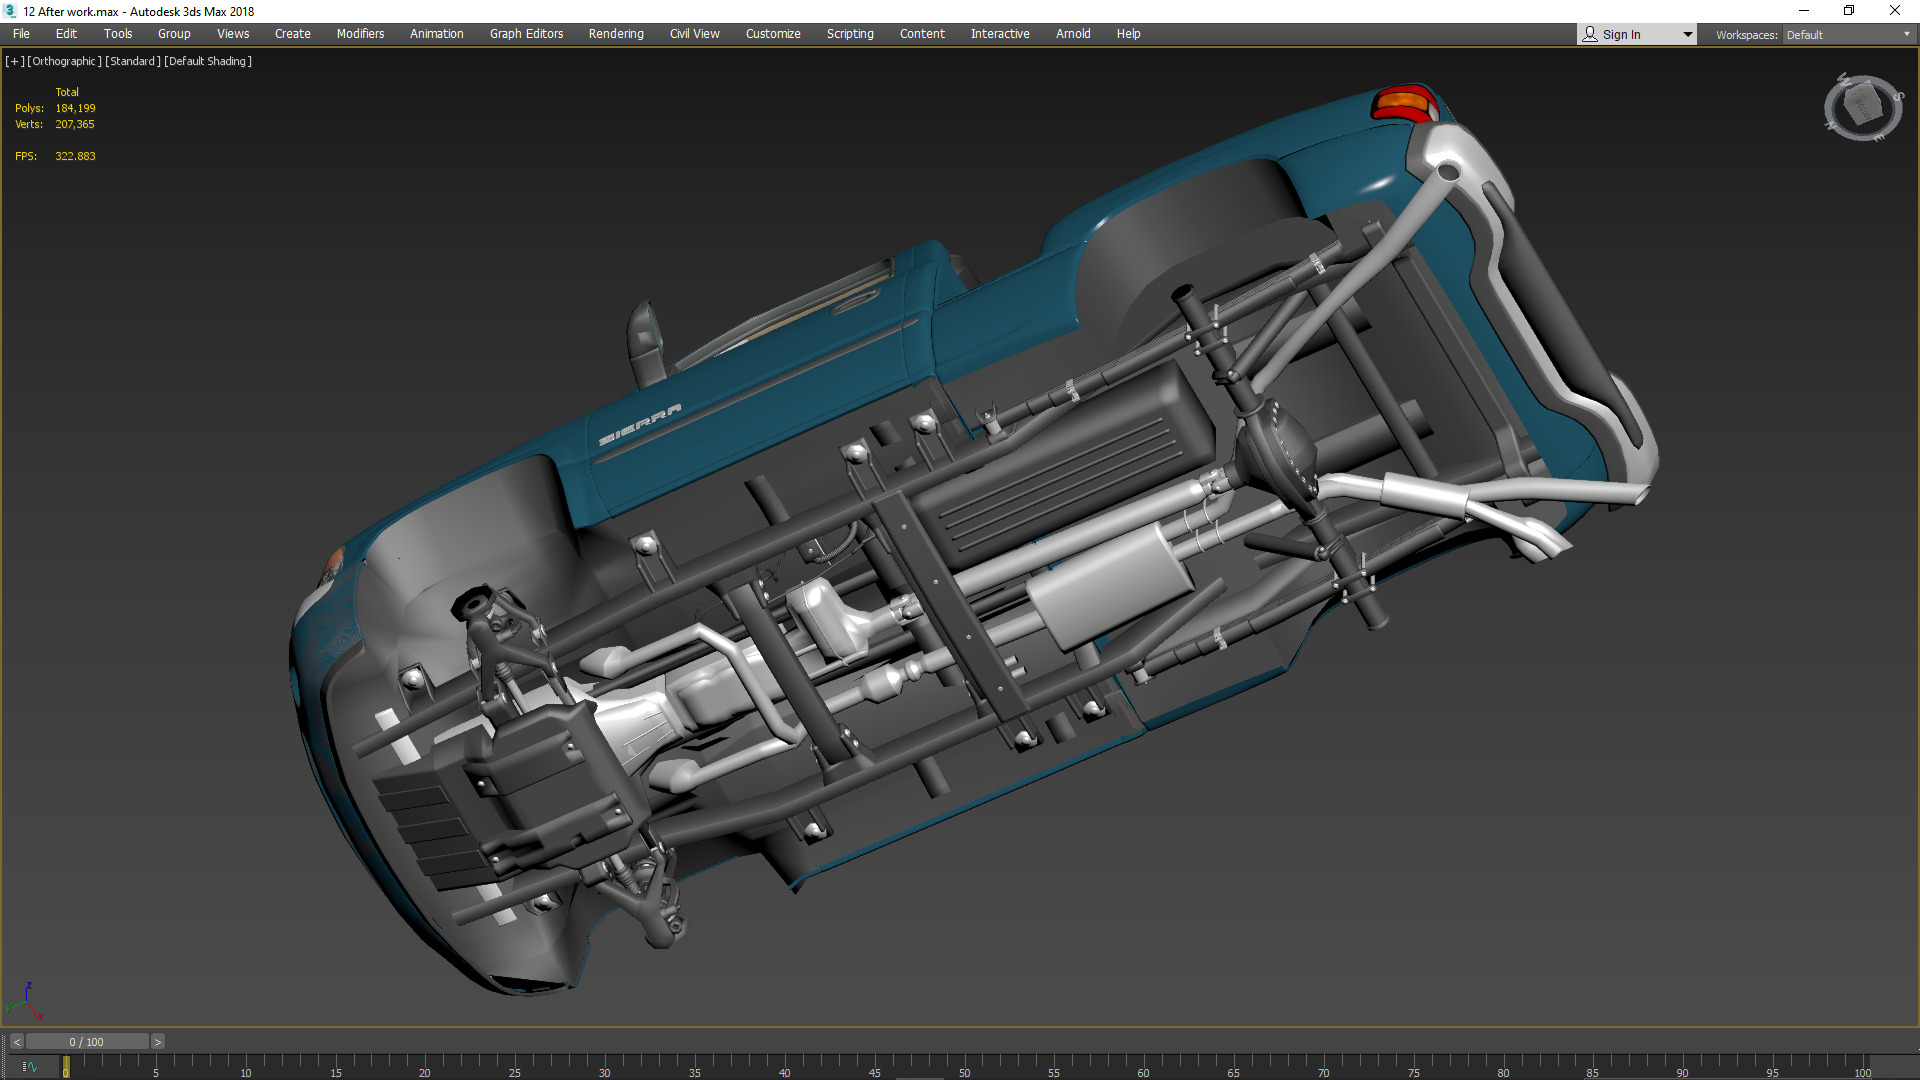Open the Scripting menu
The width and height of the screenshot is (1920, 1080).
click(x=849, y=34)
